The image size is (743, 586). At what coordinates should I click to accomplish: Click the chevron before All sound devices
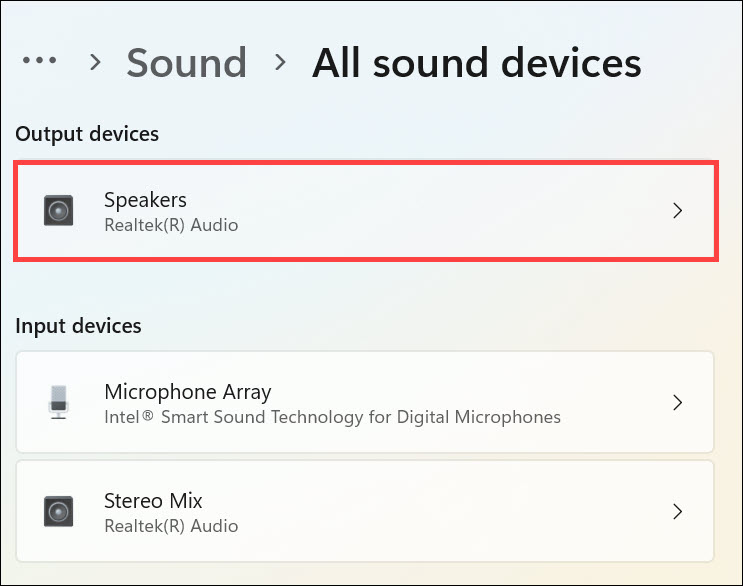pos(281,63)
